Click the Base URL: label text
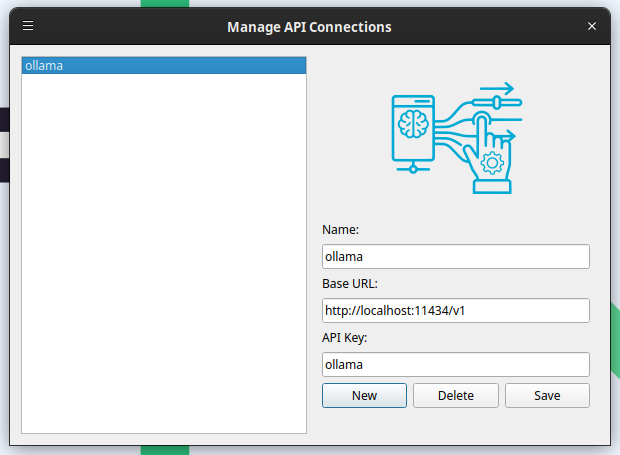 (350, 283)
